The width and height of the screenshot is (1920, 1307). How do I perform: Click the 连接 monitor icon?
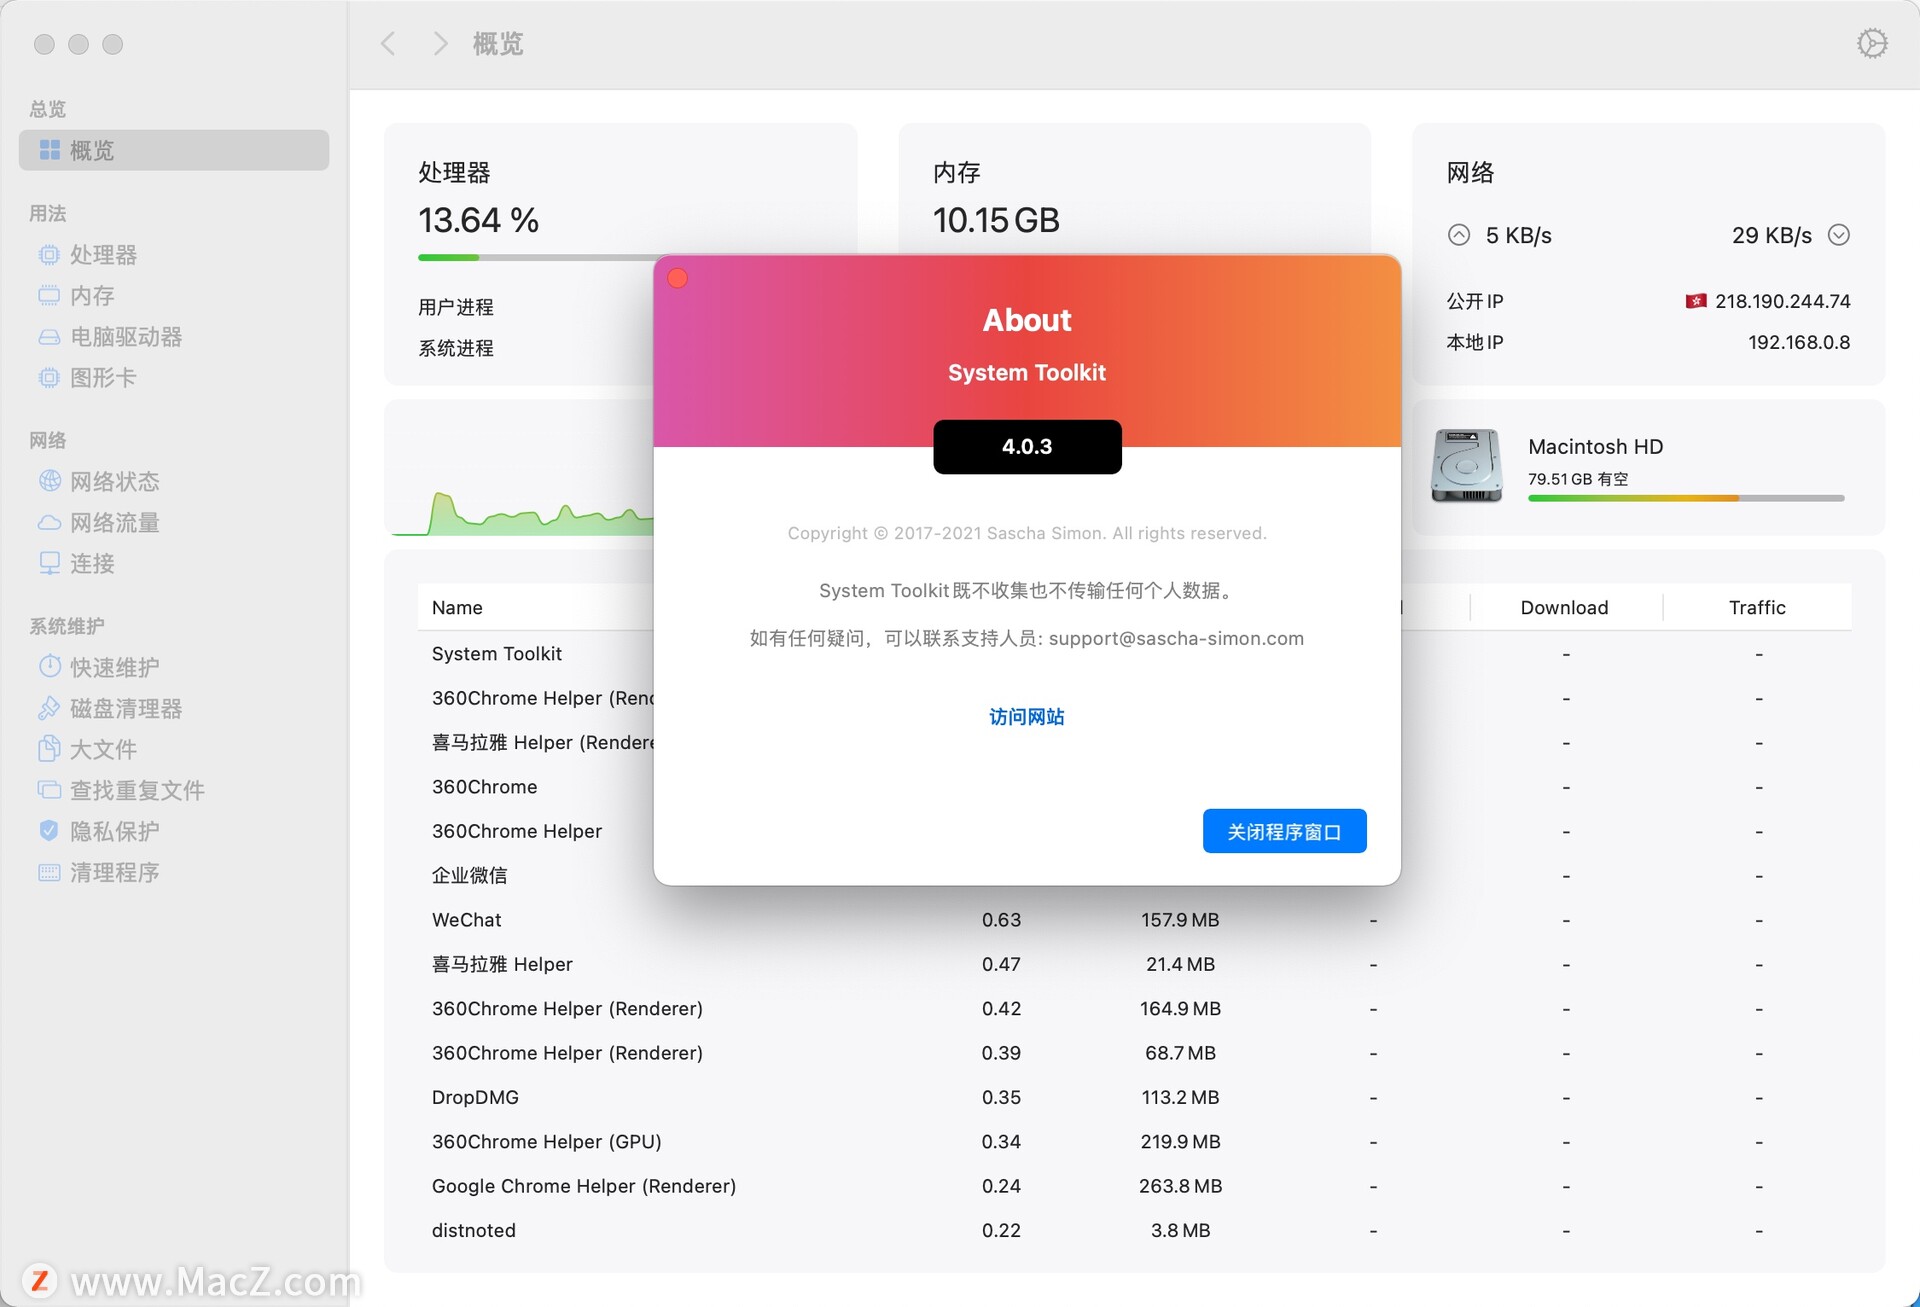pyautogui.click(x=49, y=563)
